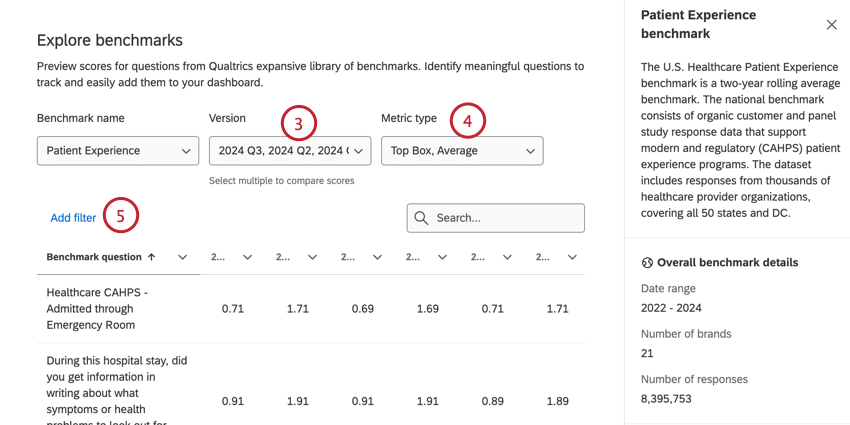The width and height of the screenshot is (850, 425).
Task: Open third score column header menu chevron
Action: coord(377,257)
